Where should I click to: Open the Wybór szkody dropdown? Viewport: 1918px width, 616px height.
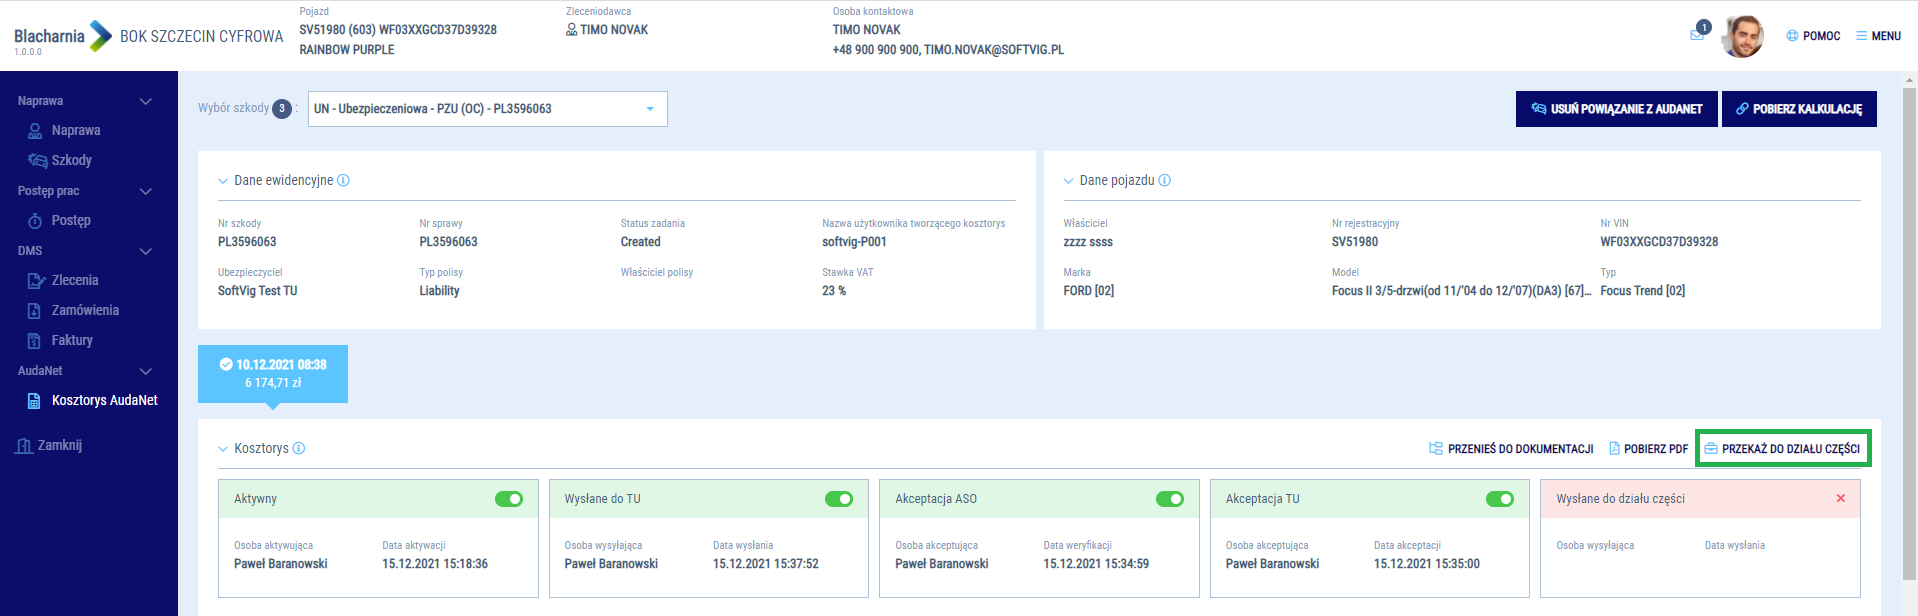(x=488, y=109)
